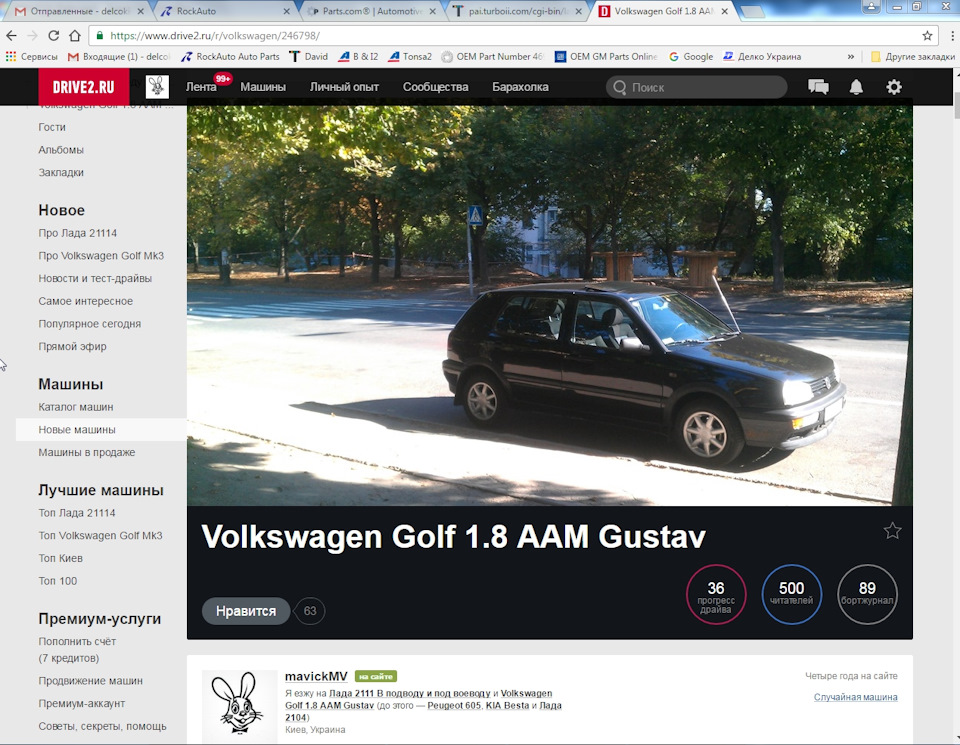Viewport: 960px width, 745px height.
Task: Open Гости in the sidebar
Action: [52, 127]
